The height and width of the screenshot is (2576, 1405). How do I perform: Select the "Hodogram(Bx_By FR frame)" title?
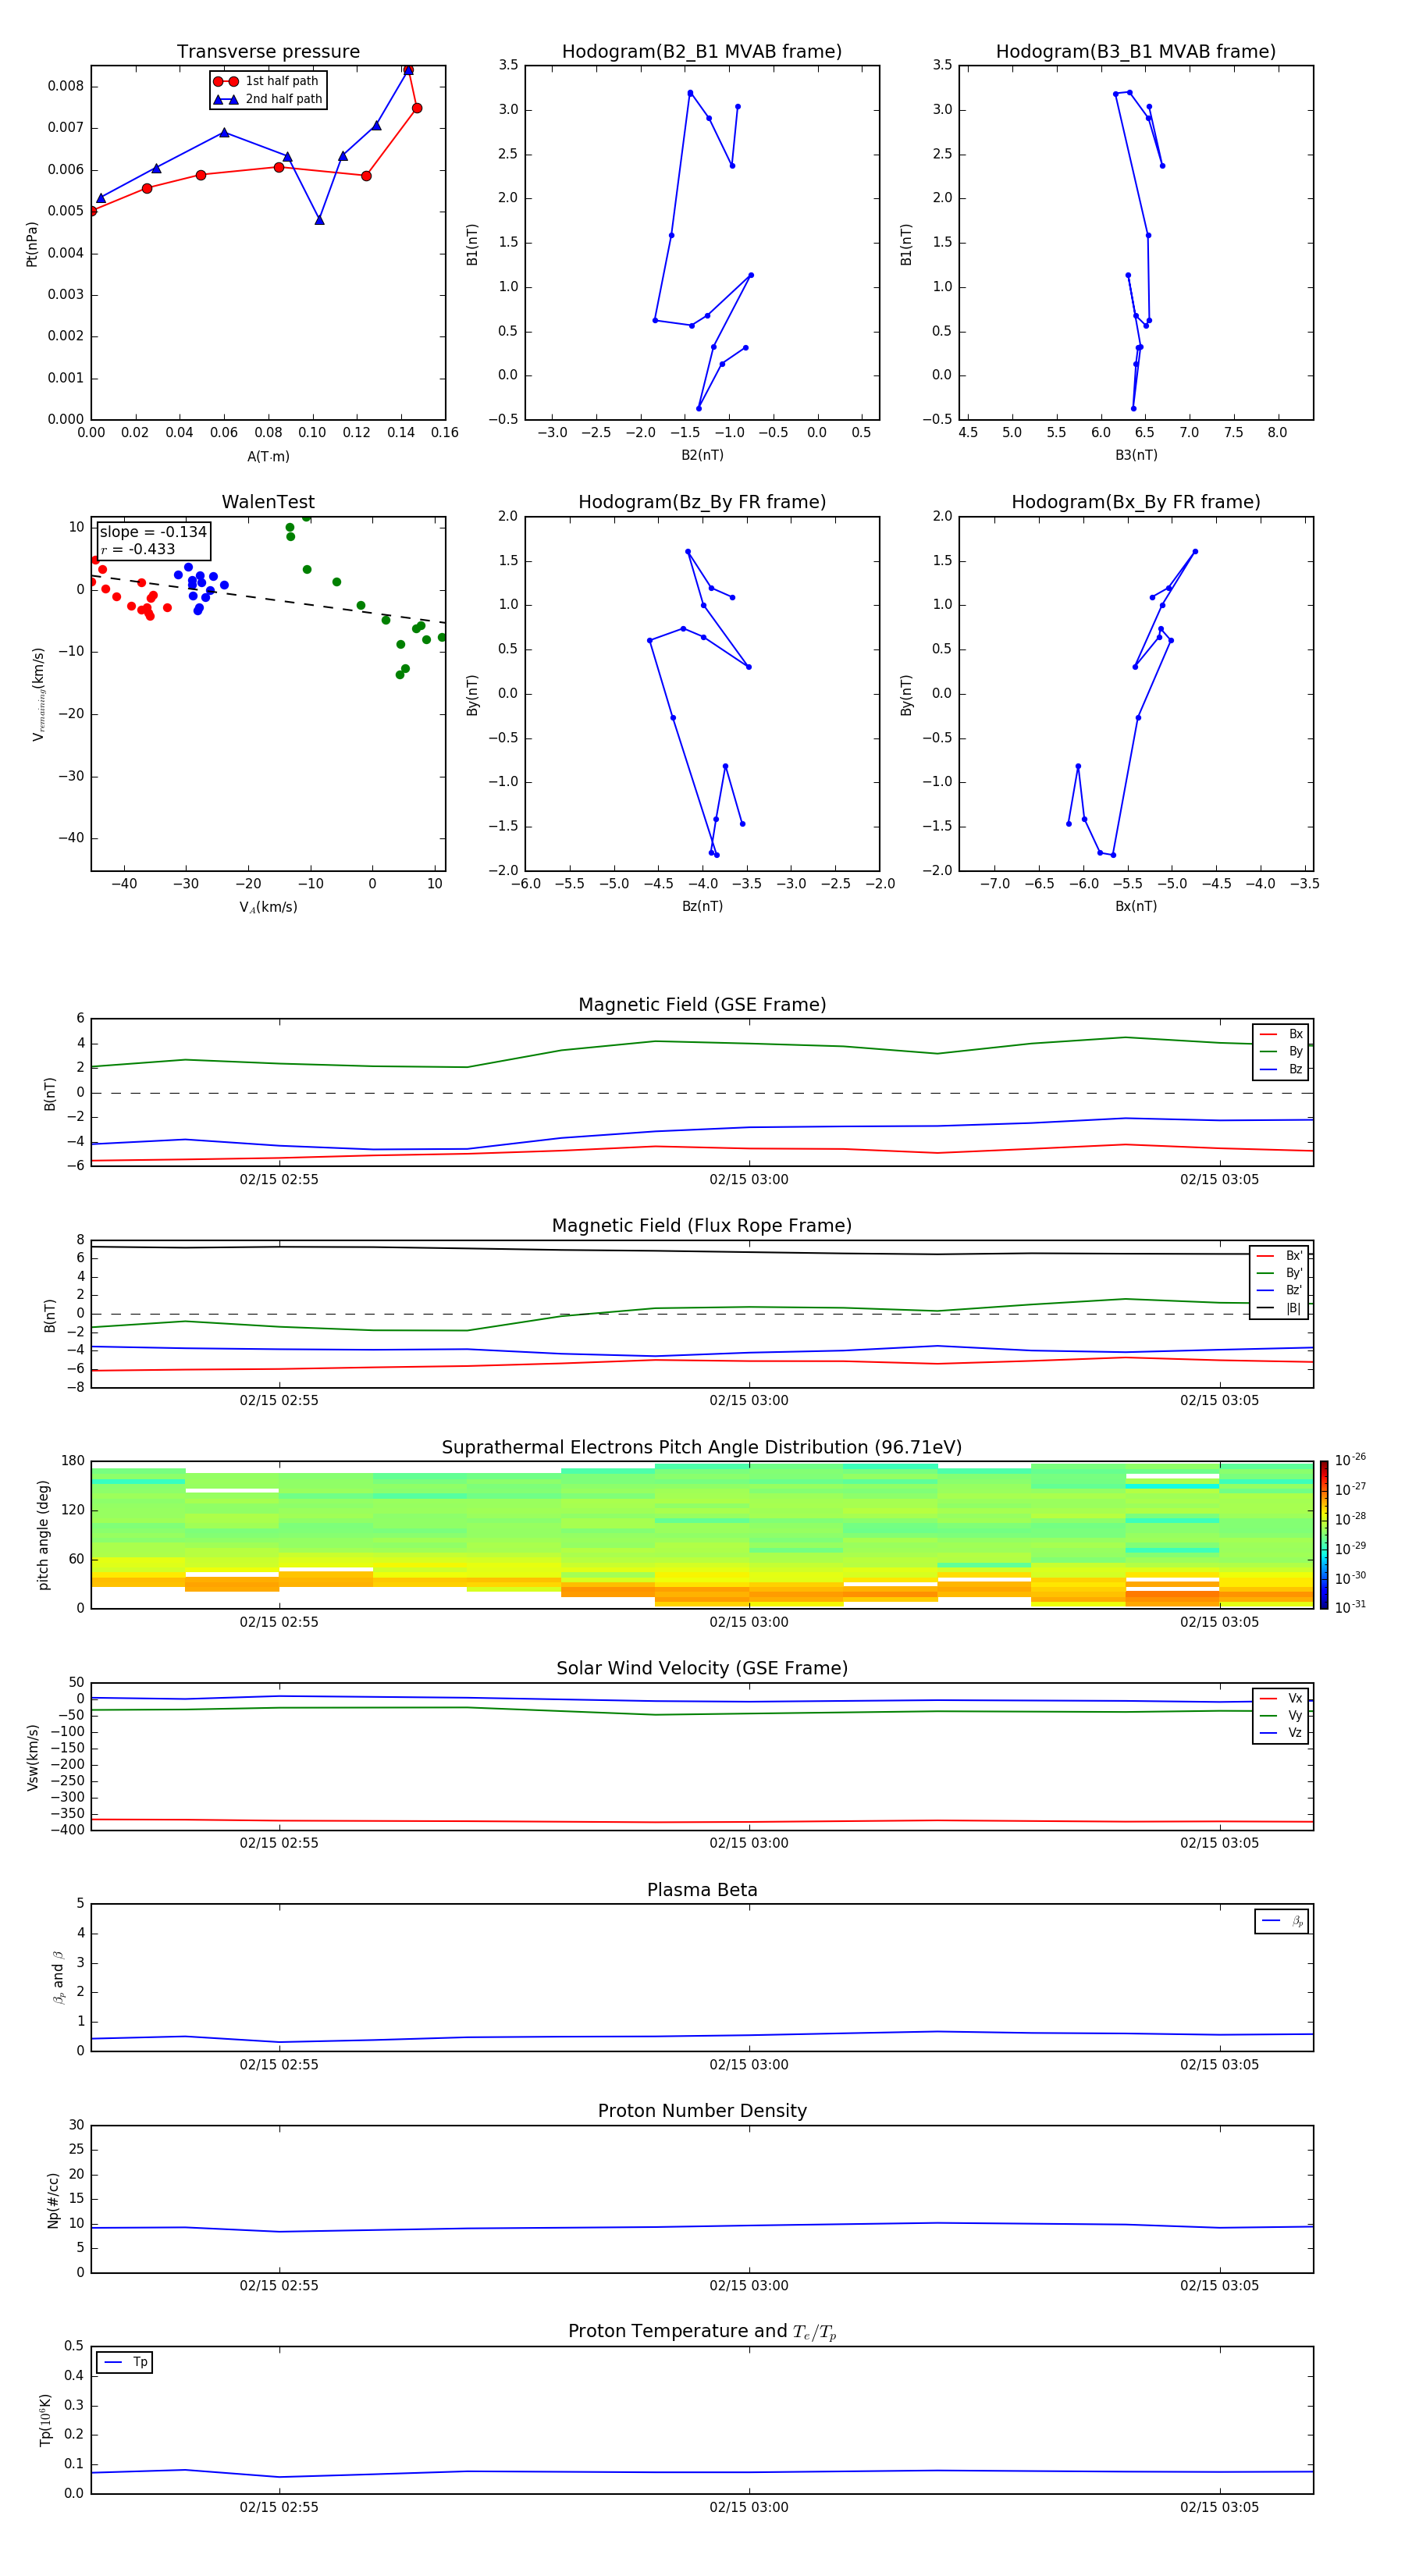tap(1136, 502)
